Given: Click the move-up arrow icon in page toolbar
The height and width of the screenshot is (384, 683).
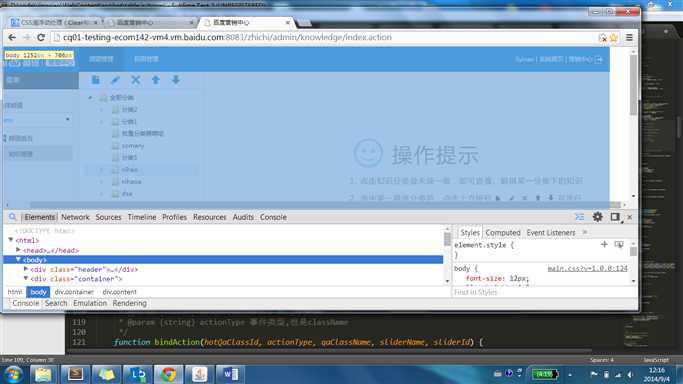Looking at the screenshot, I should click(x=156, y=80).
